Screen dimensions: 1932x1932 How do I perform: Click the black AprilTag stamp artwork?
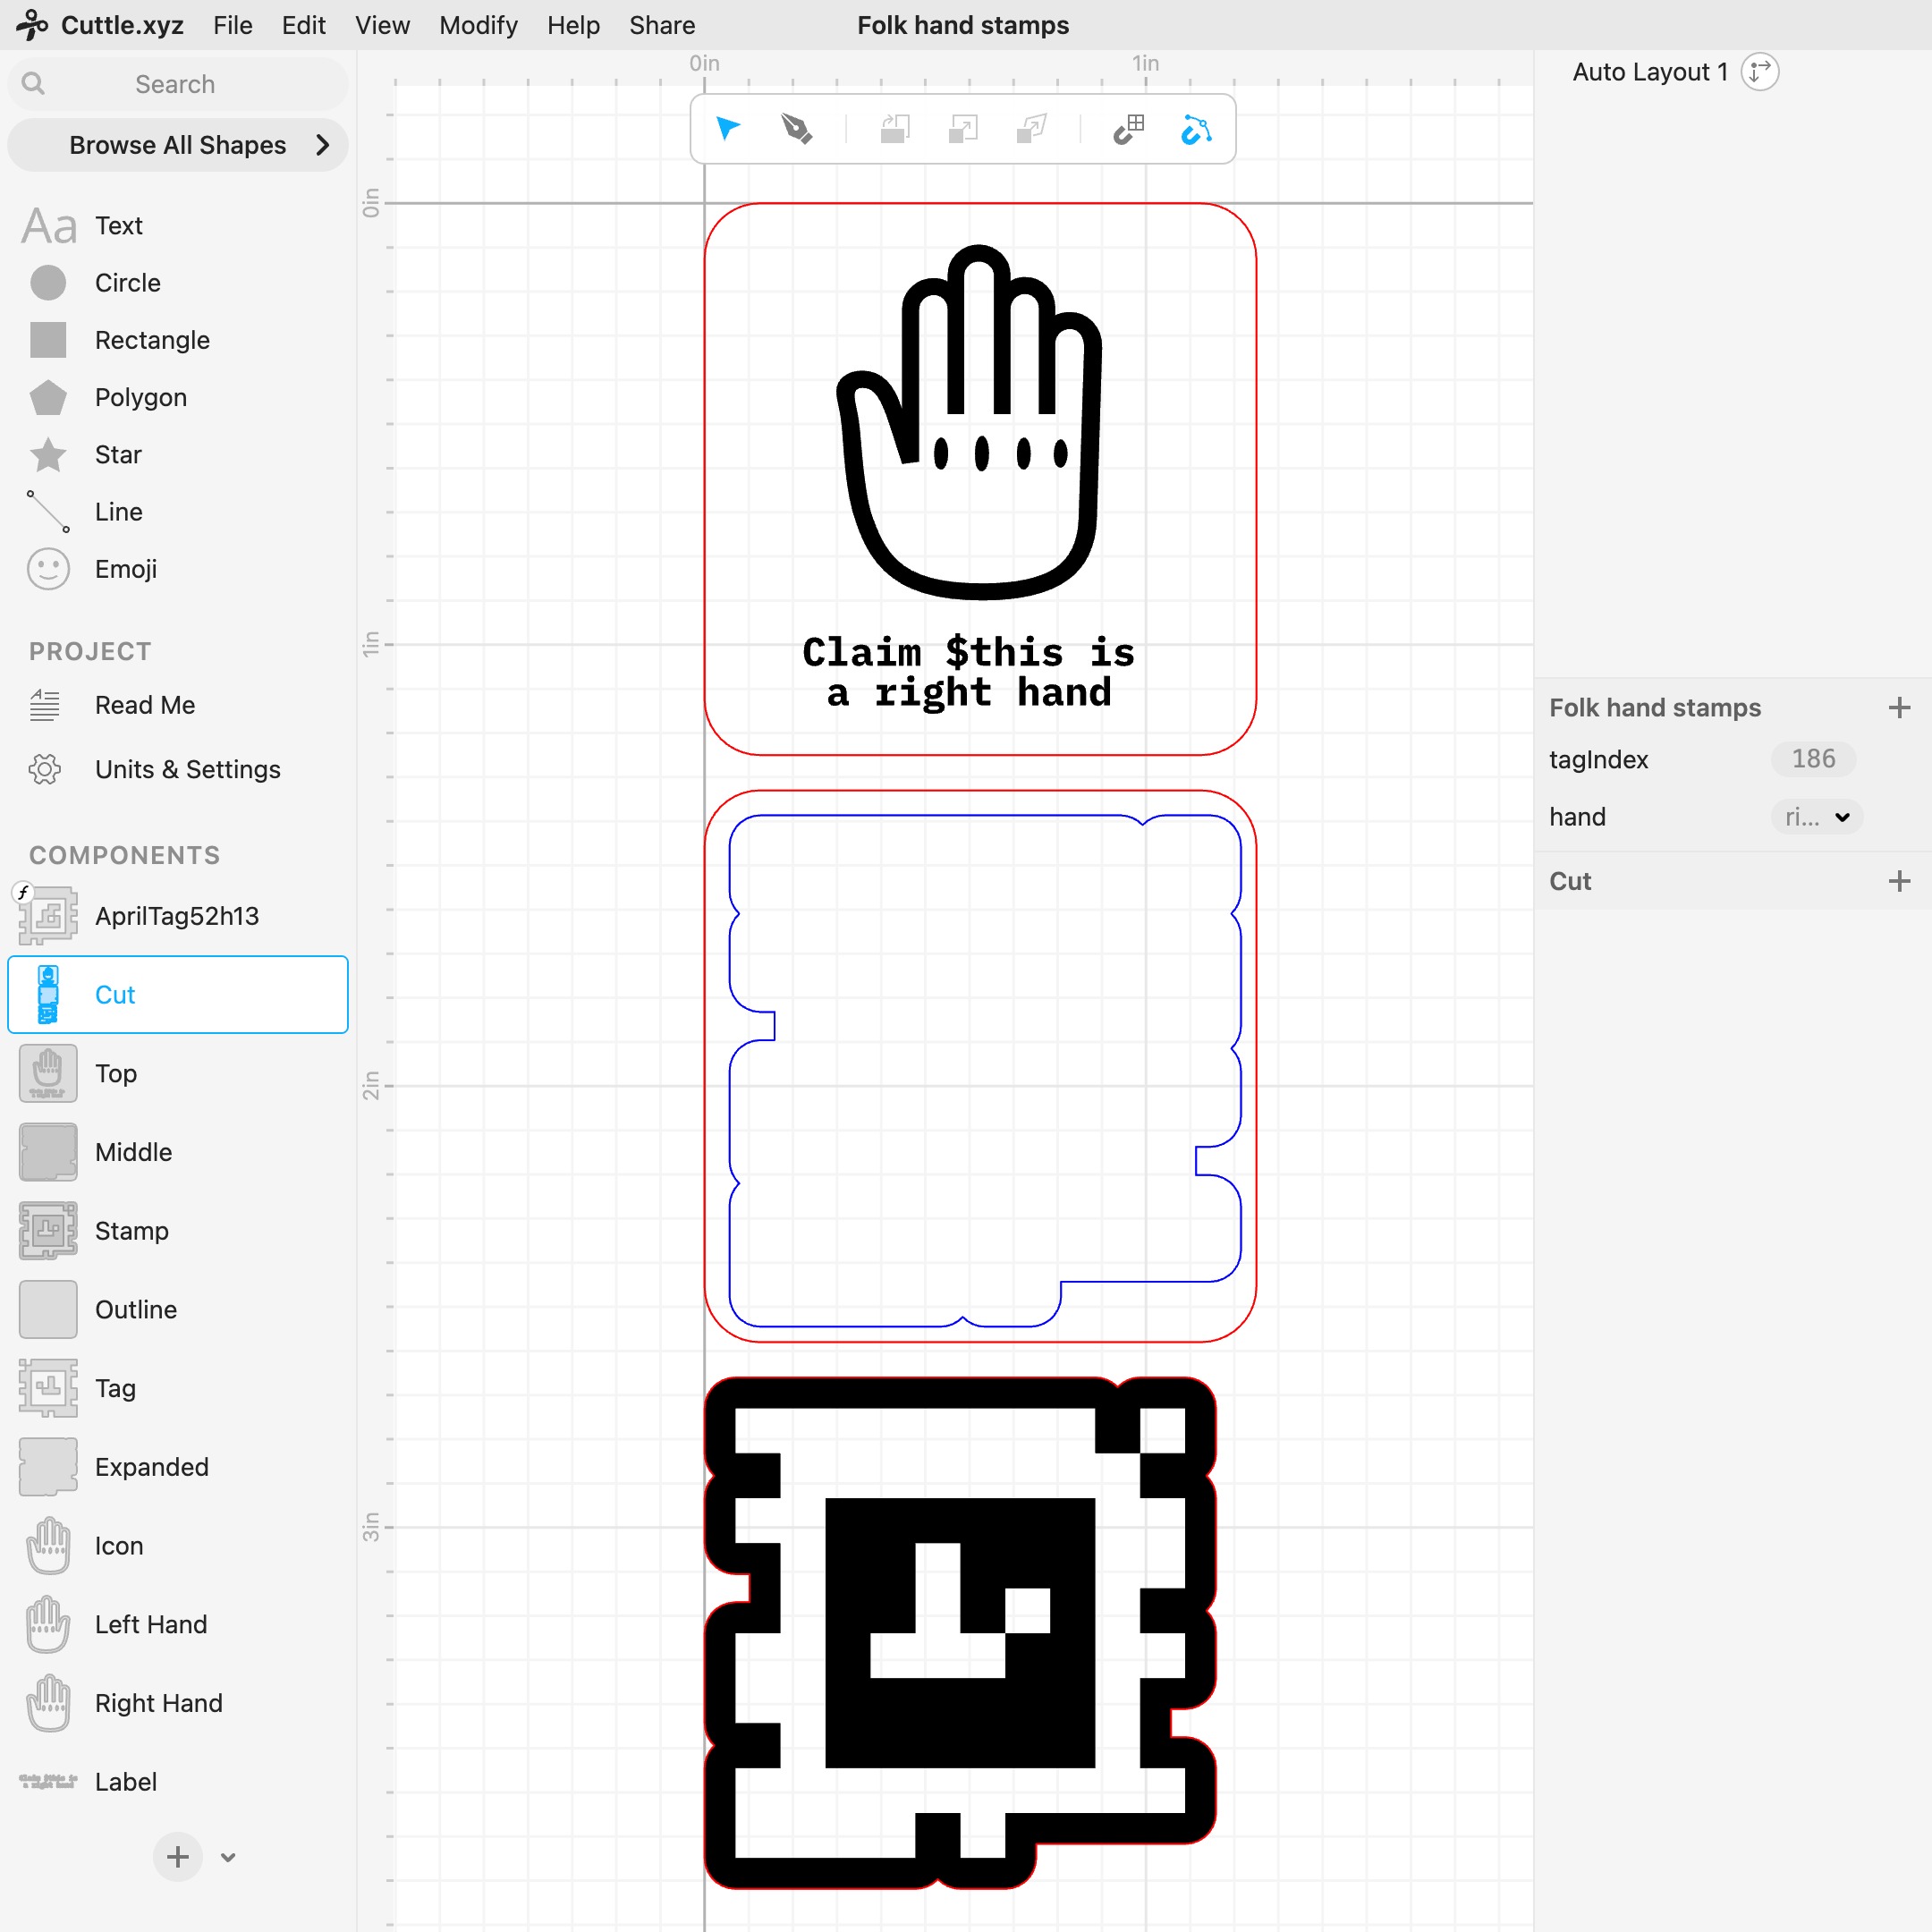point(961,1633)
